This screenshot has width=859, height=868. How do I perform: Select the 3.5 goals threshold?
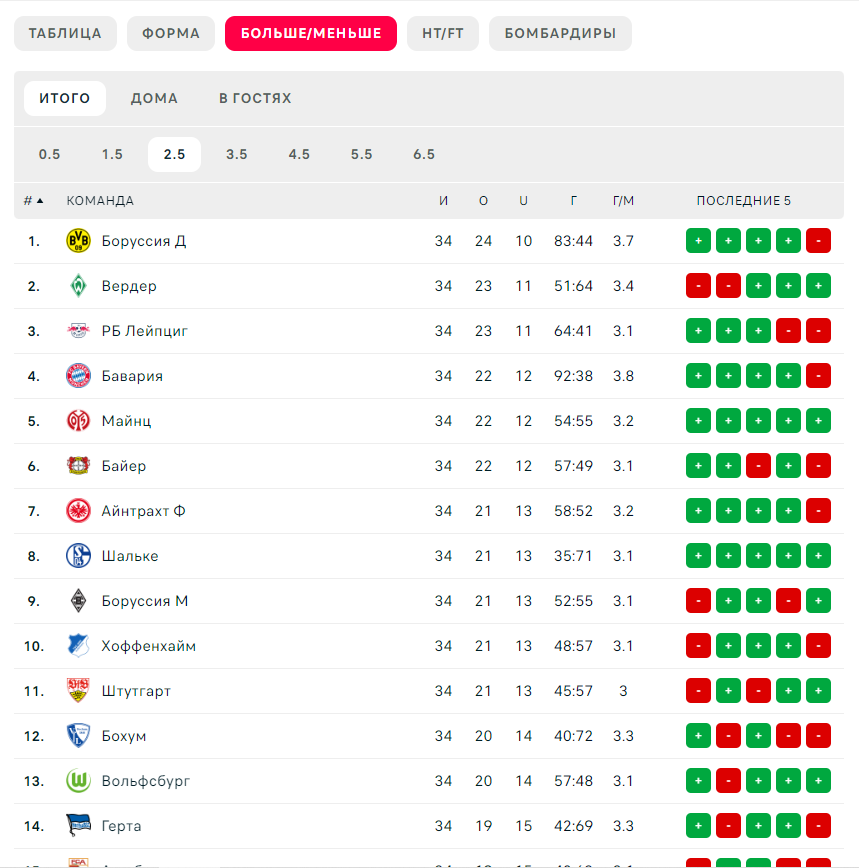[x=236, y=154]
